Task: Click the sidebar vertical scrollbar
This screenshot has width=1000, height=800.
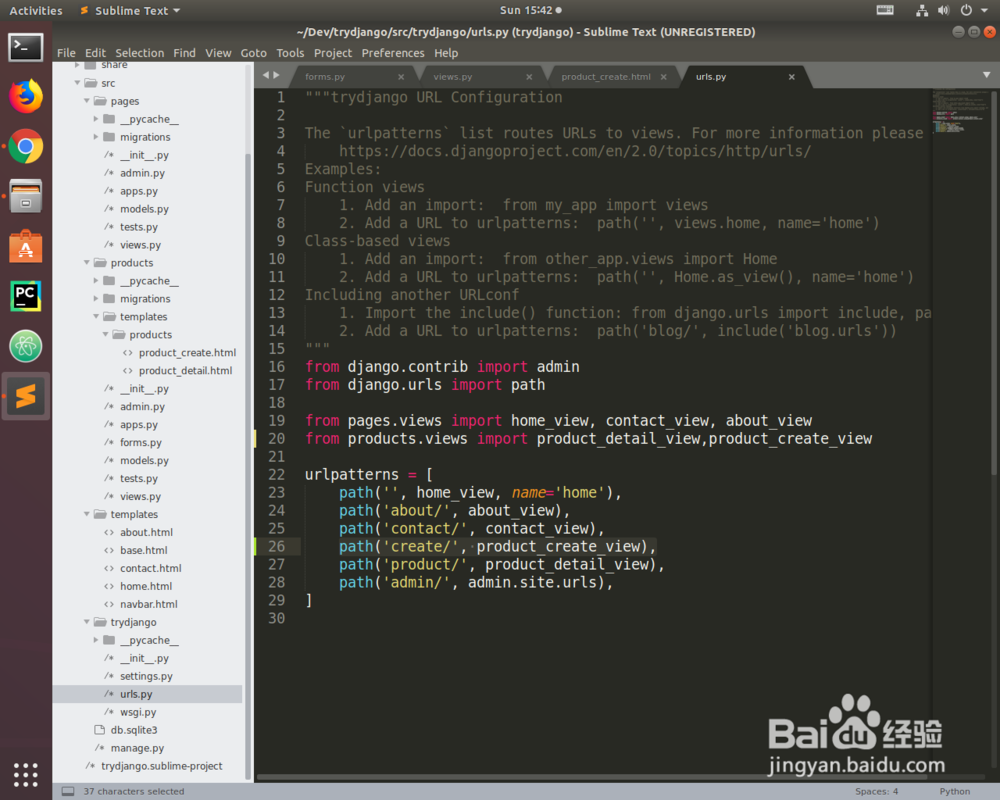Action: click(x=248, y=467)
